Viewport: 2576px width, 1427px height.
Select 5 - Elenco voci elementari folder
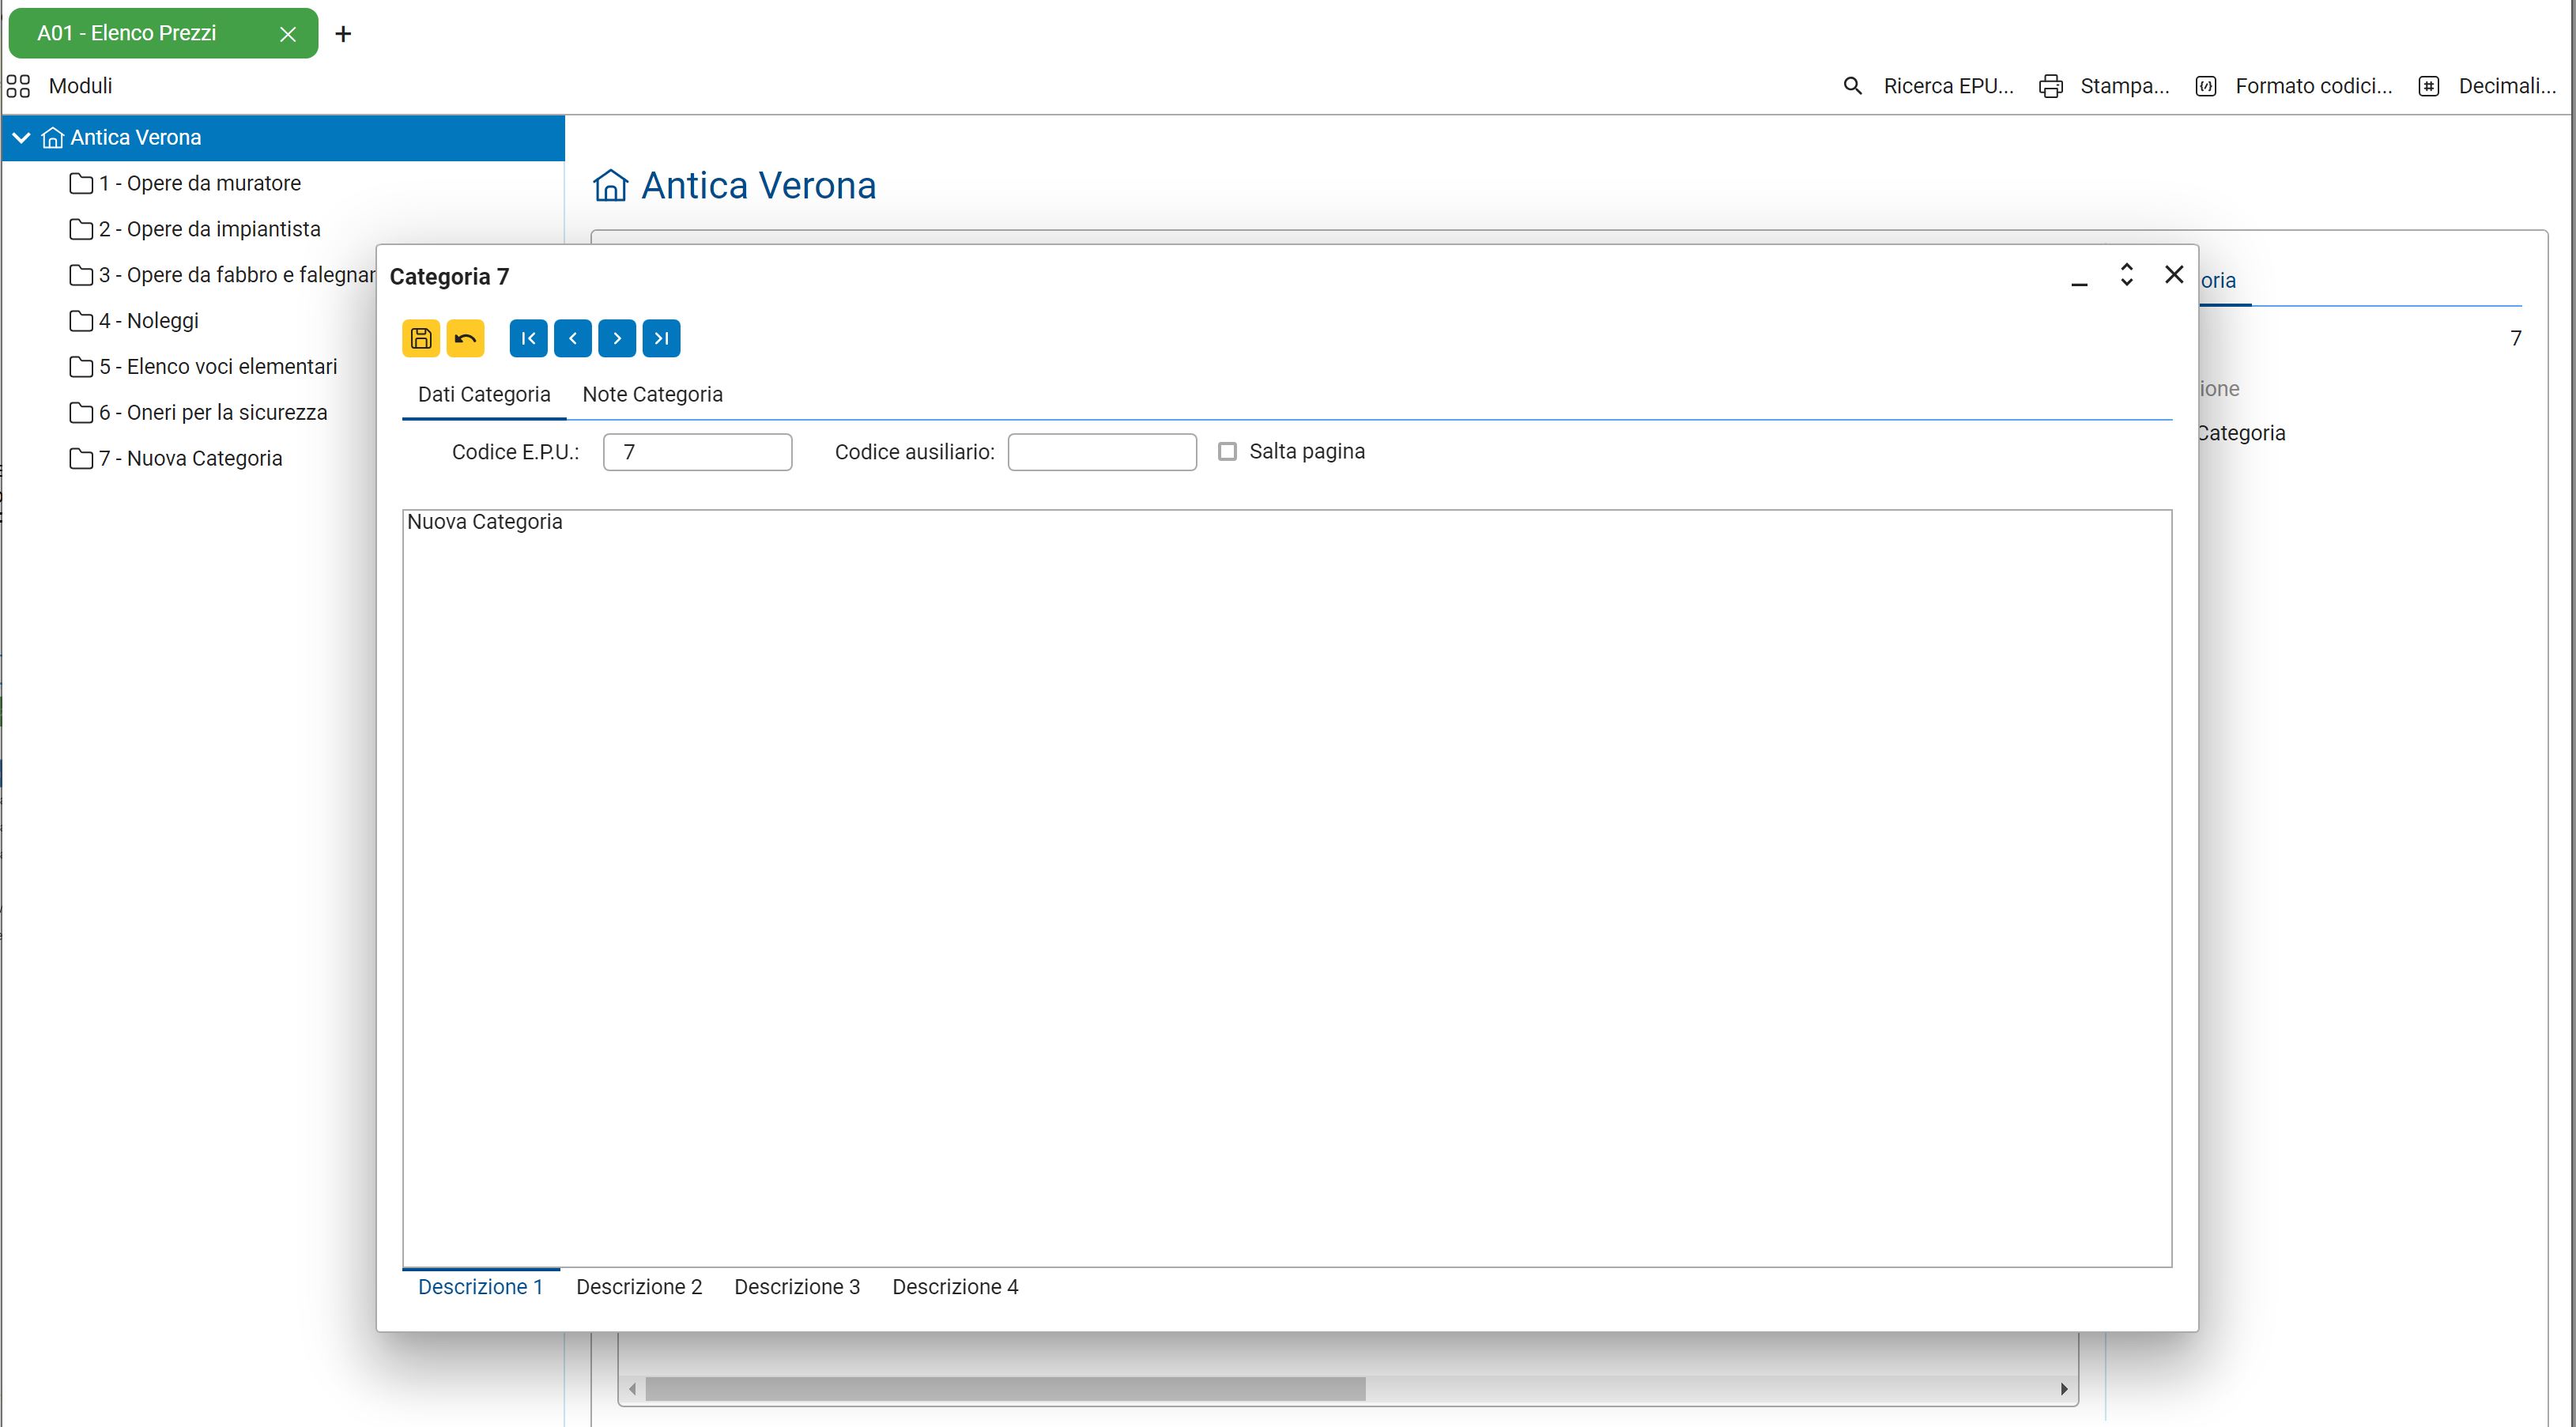(x=217, y=367)
